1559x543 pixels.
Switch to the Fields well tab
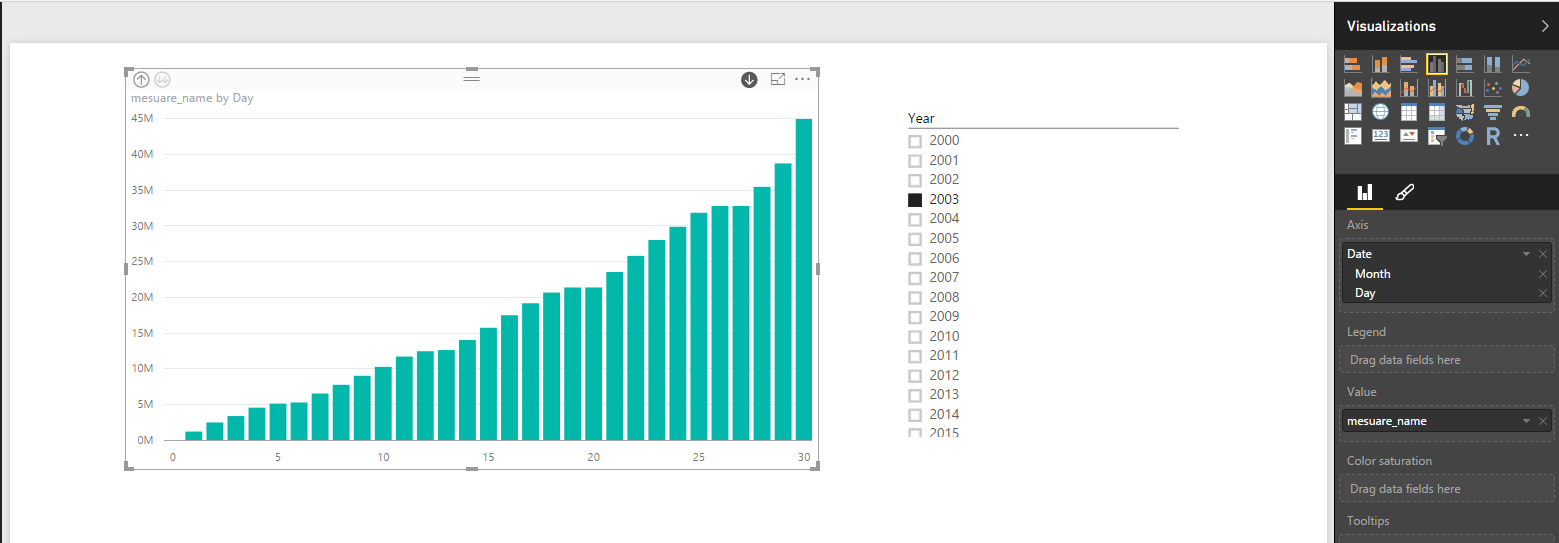(x=1364, y=193)
